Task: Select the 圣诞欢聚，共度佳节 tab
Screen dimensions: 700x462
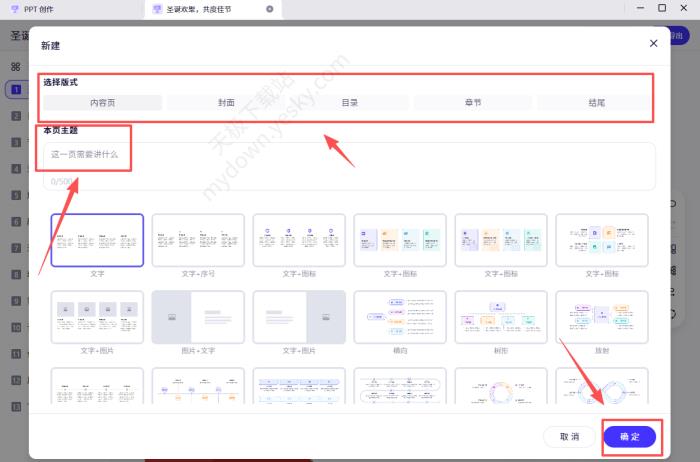Action: point(205,9)
